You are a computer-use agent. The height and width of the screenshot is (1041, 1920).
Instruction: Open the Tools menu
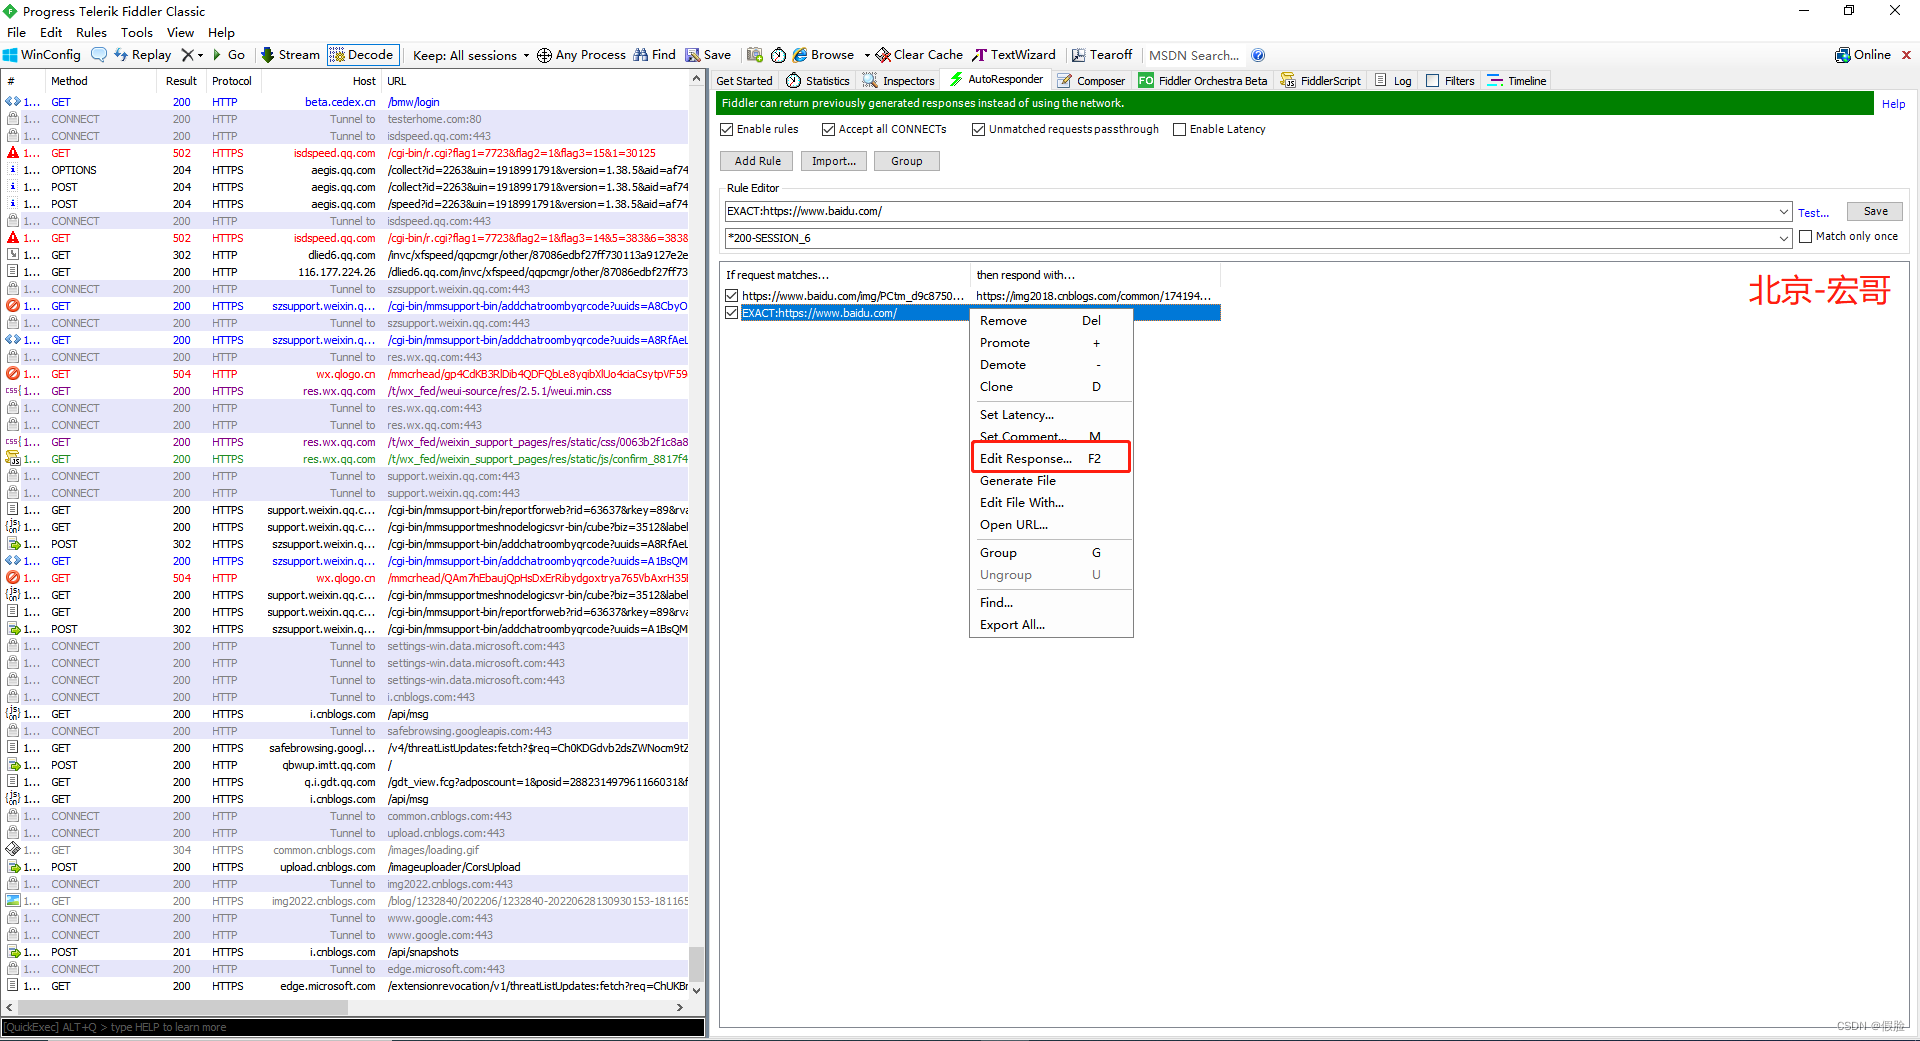[136, 32]
